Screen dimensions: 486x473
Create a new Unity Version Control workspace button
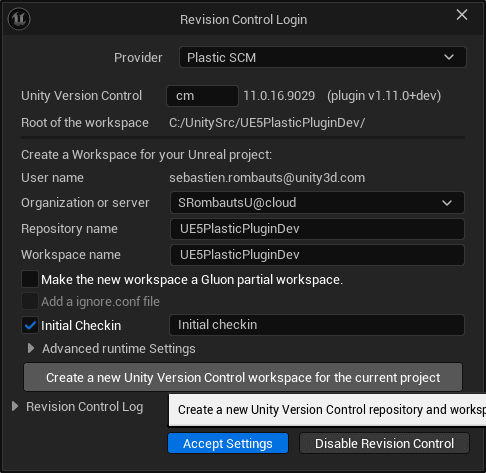pos(243,377)
